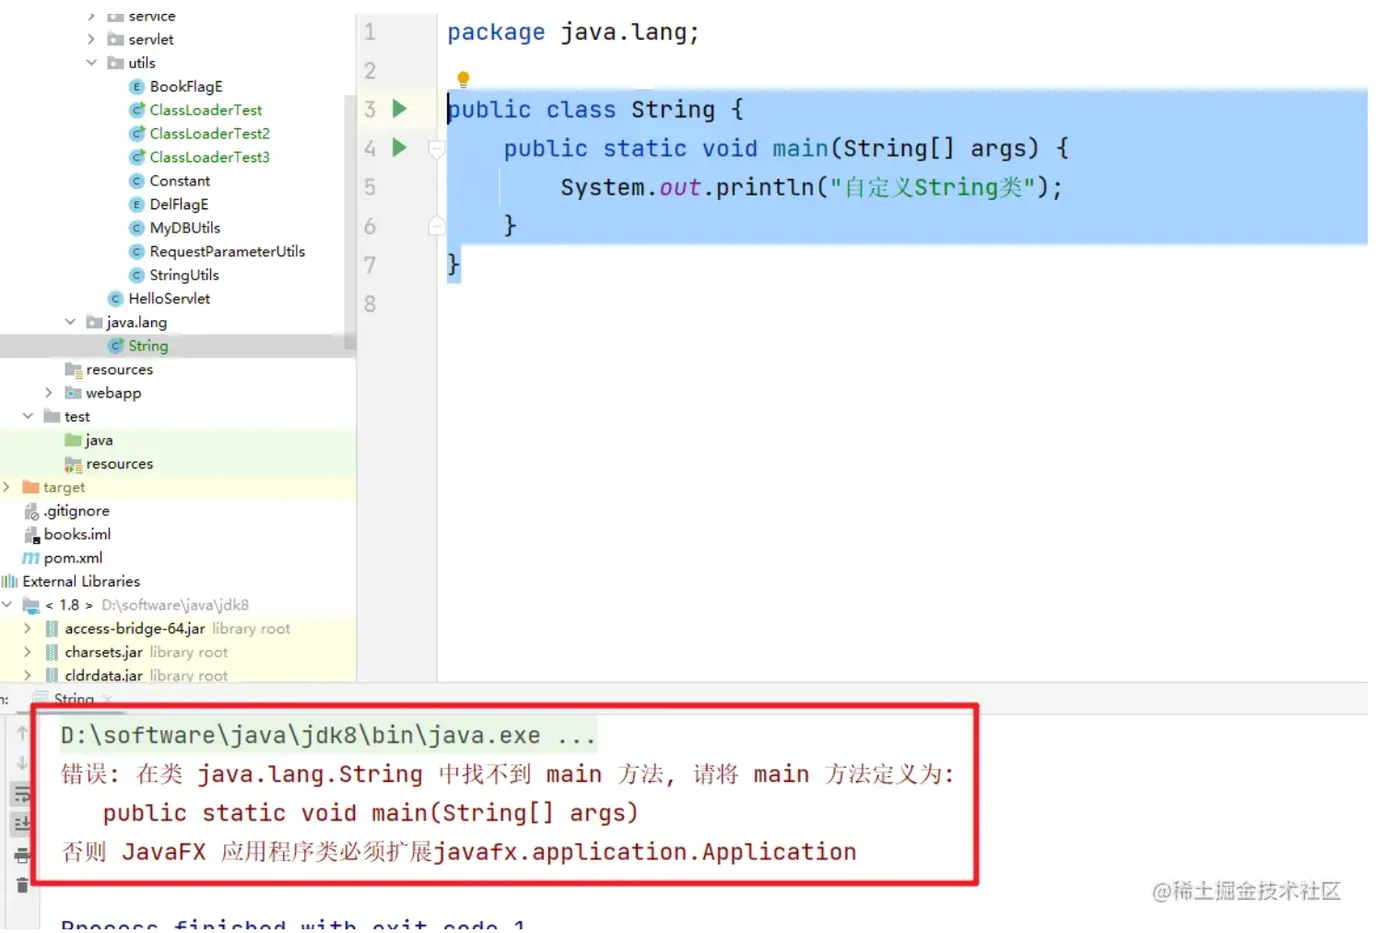Screen dimensions: 1400x933
Task: Click the access-bridge-64.jar archive icon
Action: (x=52, y=629)
